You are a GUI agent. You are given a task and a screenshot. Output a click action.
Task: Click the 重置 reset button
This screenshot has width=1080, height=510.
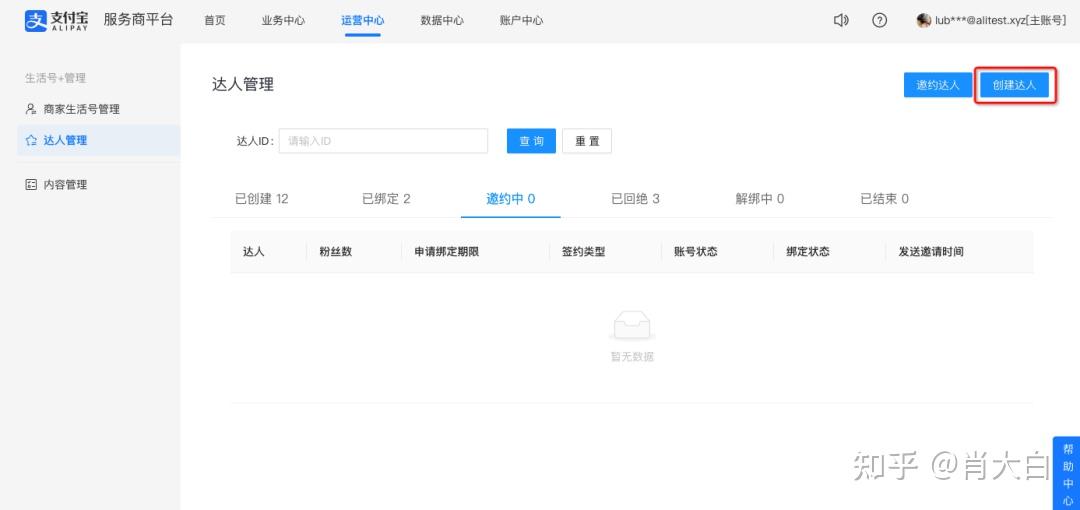pyautogui.click(x=587, y=141)
